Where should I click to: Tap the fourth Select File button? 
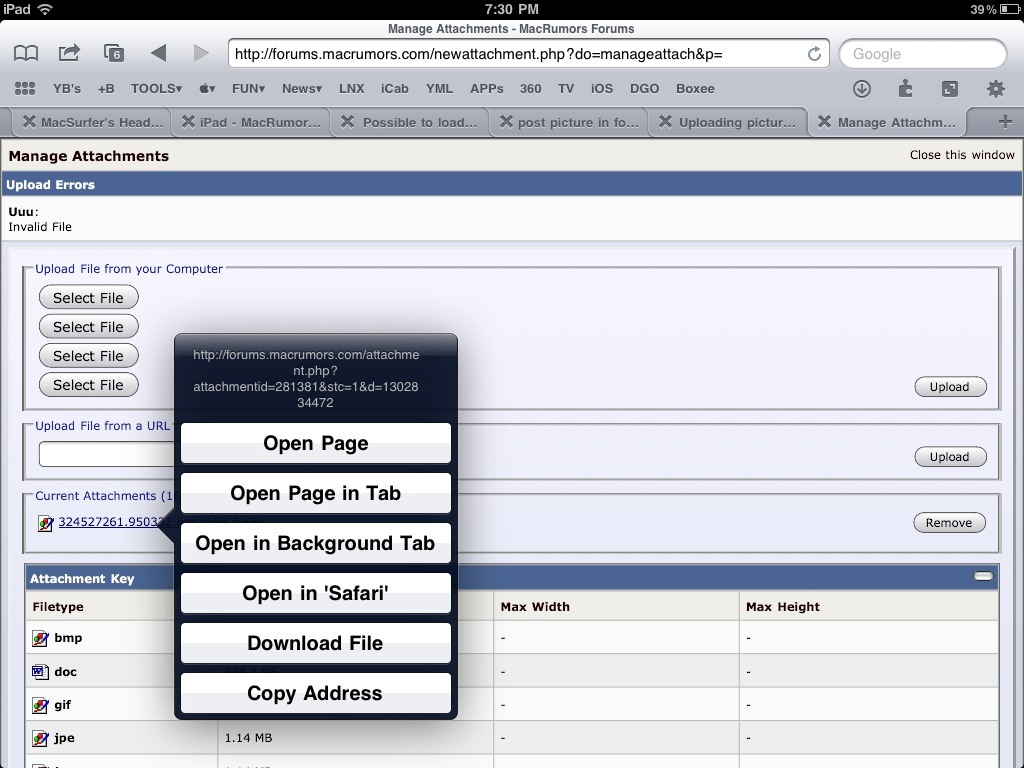pyautogui.click(x=88, y=385)
